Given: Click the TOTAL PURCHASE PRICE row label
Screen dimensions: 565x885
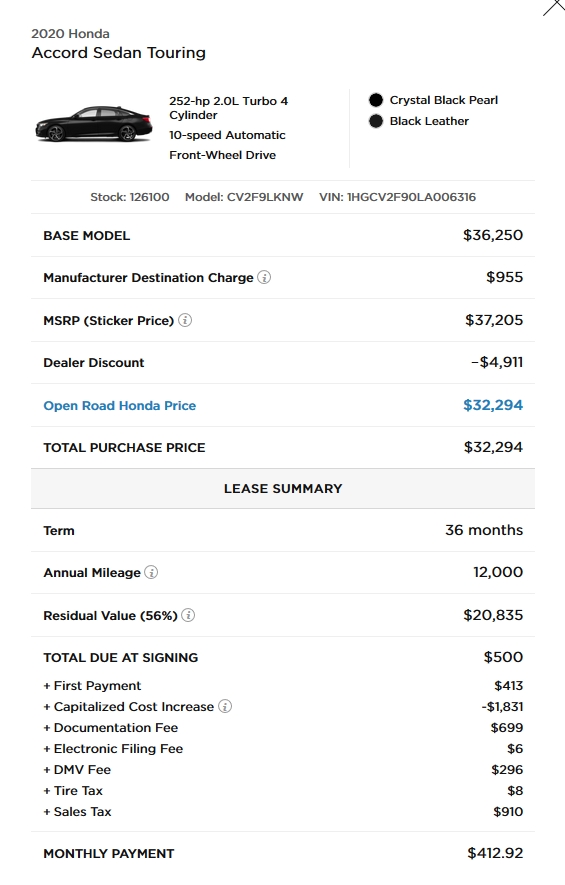Looking at the screenshot, I should 124,448.
